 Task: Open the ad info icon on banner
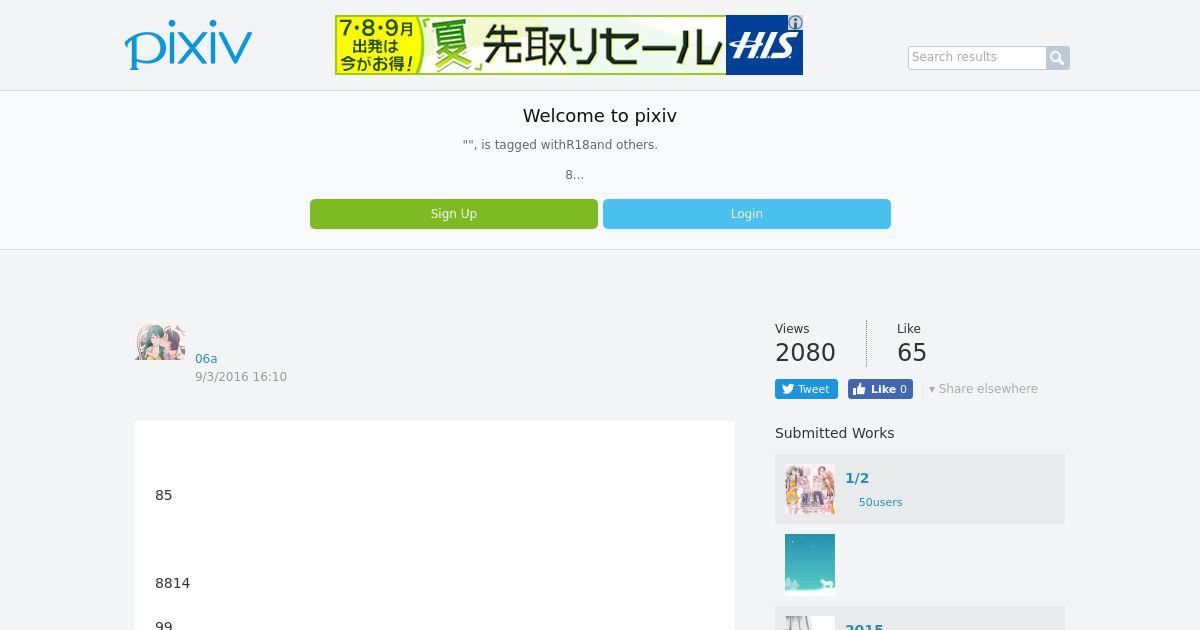pyautogui.click(x=795, y=22)
